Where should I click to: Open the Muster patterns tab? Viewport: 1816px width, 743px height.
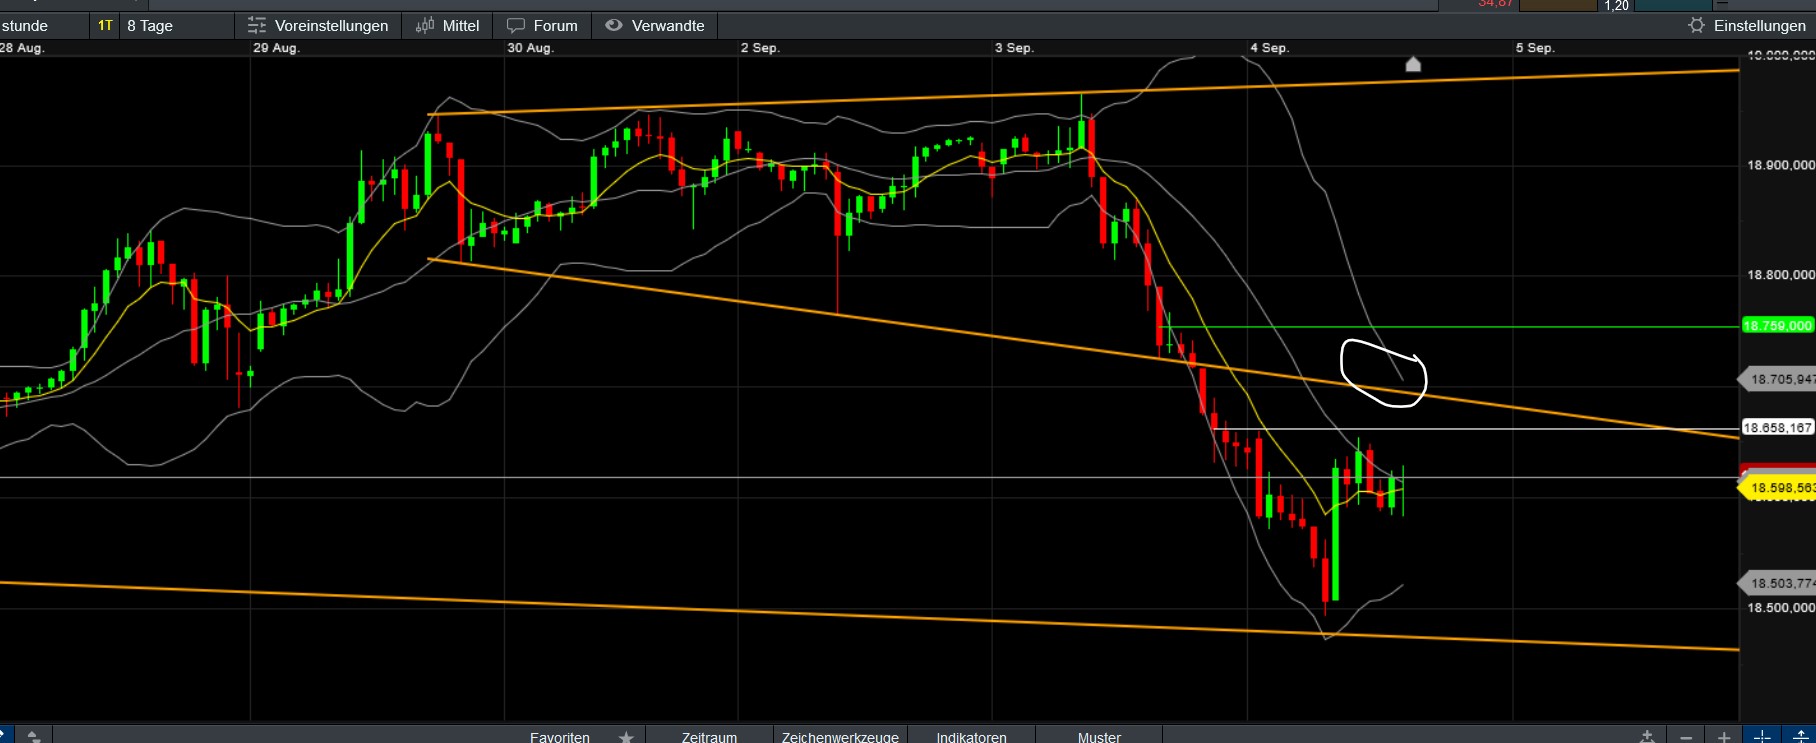pos(1099,737)
